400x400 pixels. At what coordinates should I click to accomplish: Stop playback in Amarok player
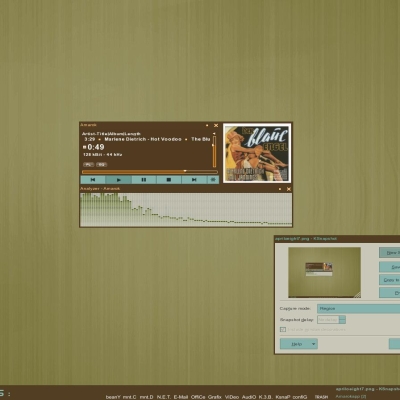(169, 180)
